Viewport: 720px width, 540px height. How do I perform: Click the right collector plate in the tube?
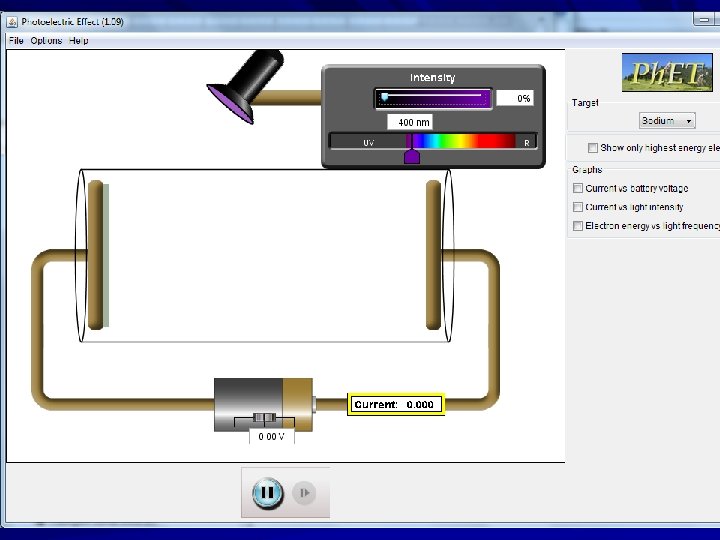click(x=433, y=255)
